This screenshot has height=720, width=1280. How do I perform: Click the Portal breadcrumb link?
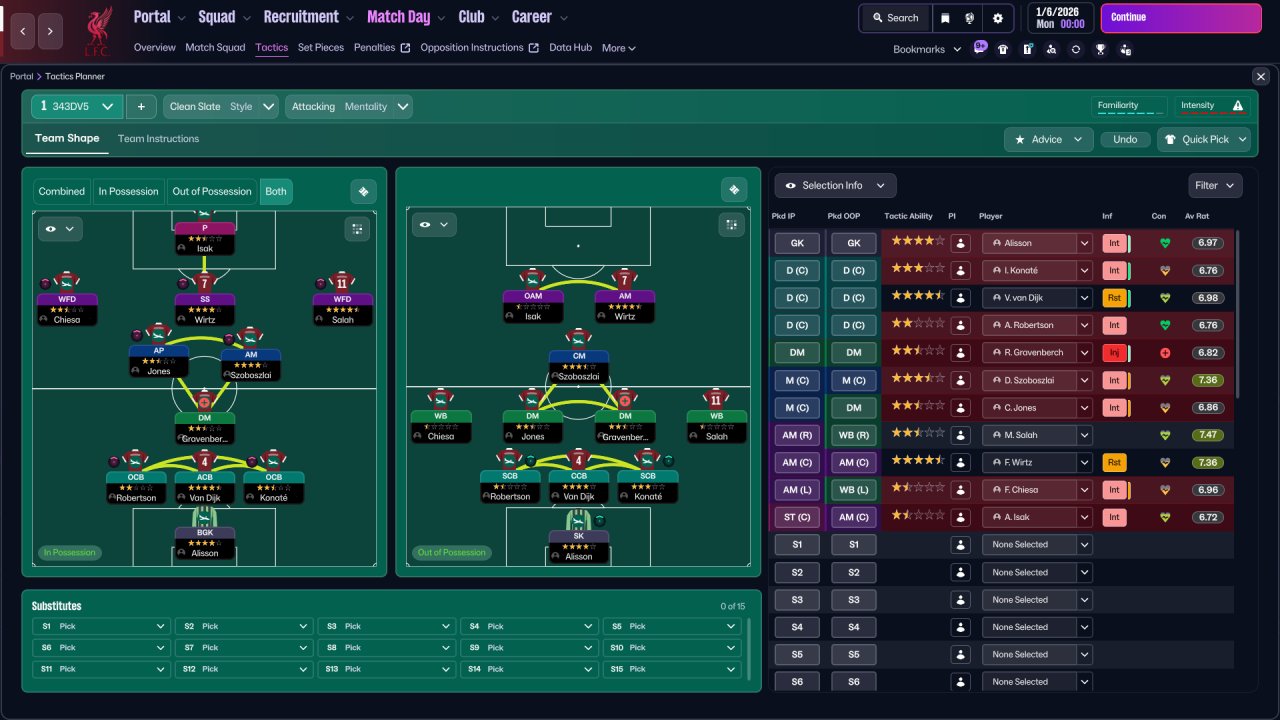pos(21,77)
